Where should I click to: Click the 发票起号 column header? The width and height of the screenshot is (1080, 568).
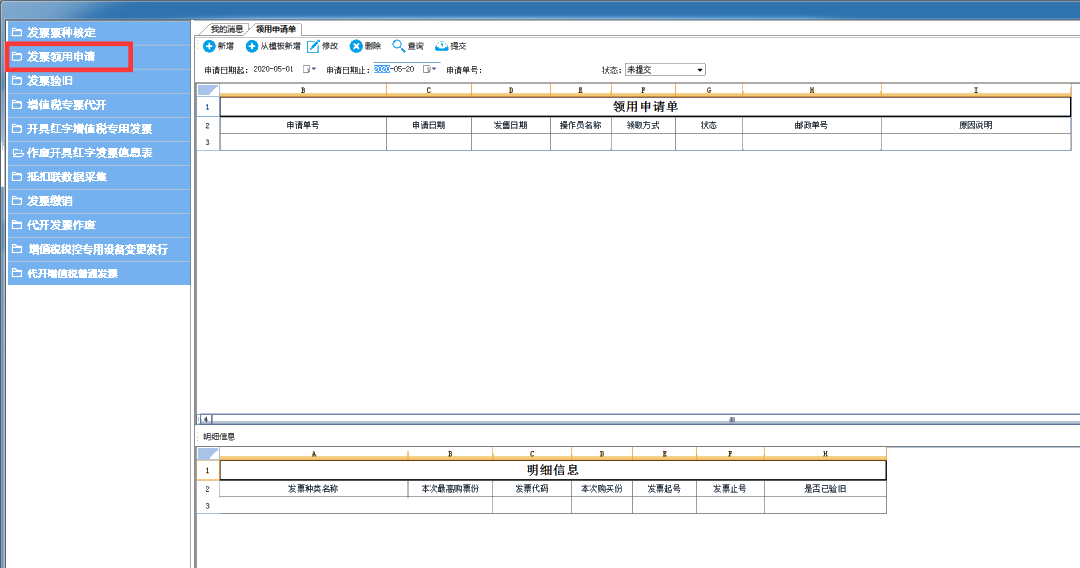point(664,489)
